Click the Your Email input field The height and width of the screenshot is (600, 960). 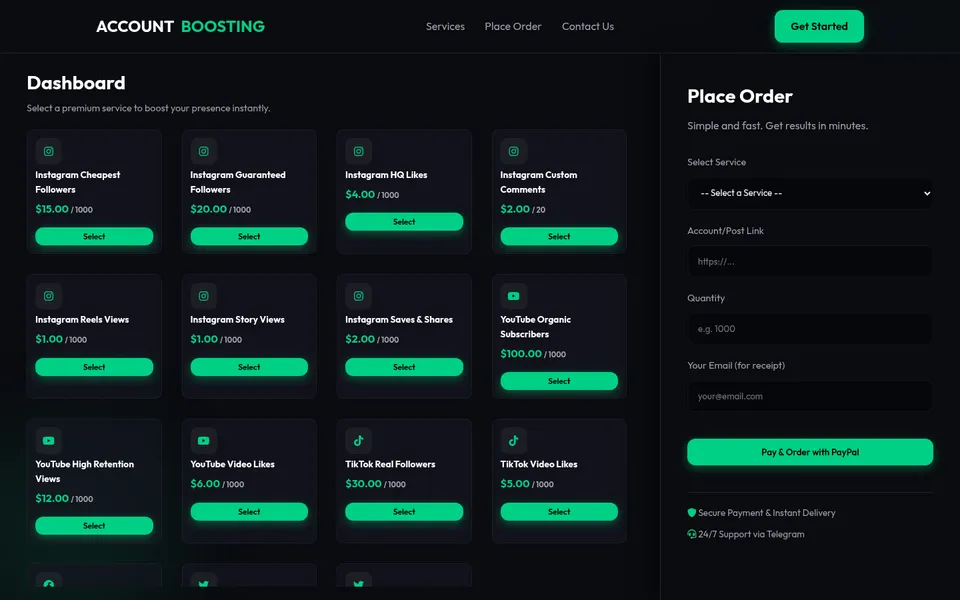click(x=810, y=396)
